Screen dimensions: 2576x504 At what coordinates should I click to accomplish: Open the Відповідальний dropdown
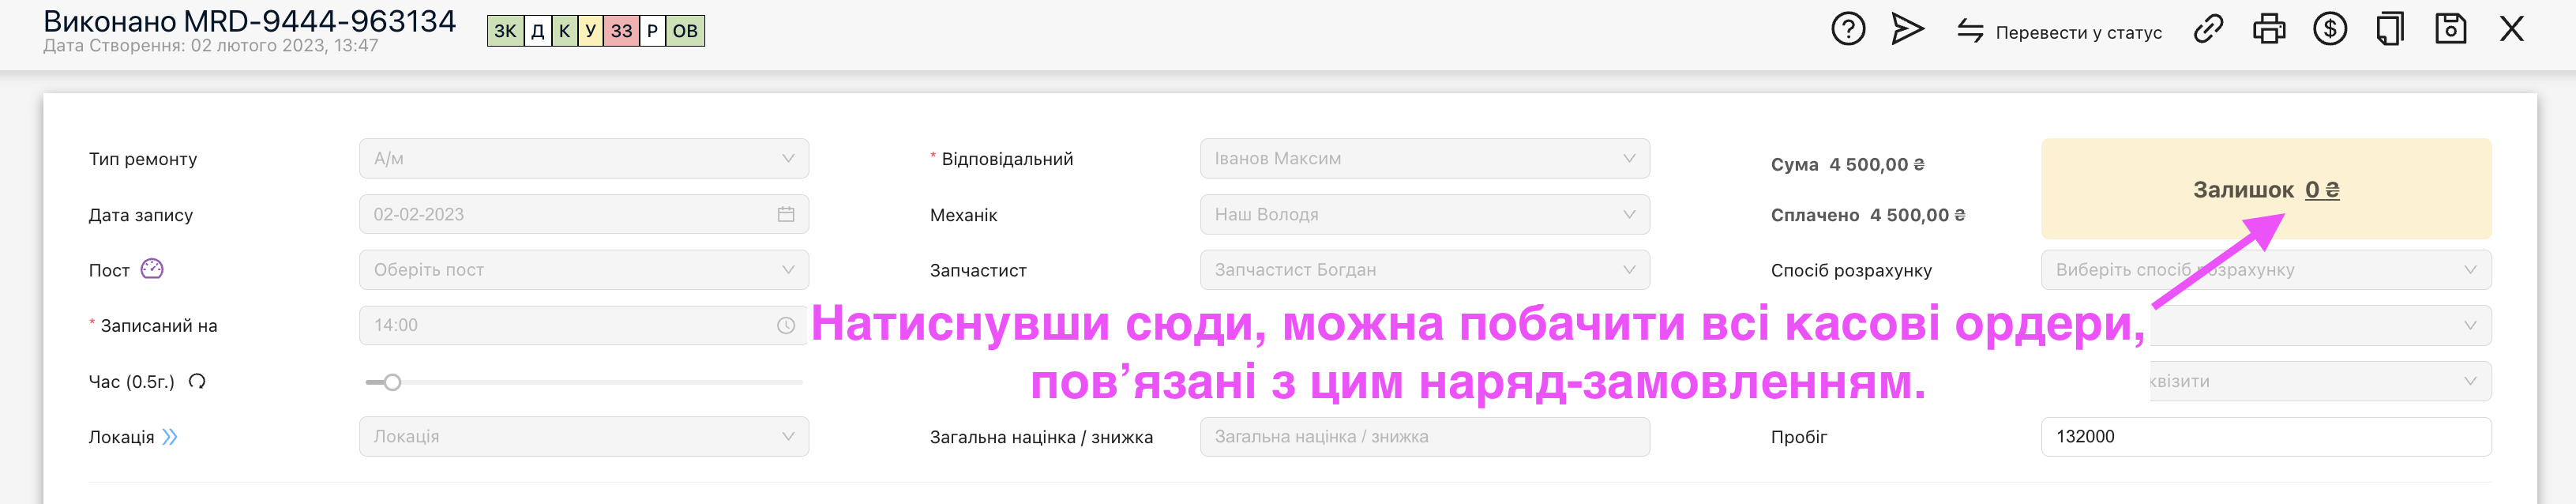[x=1424, y=159]
